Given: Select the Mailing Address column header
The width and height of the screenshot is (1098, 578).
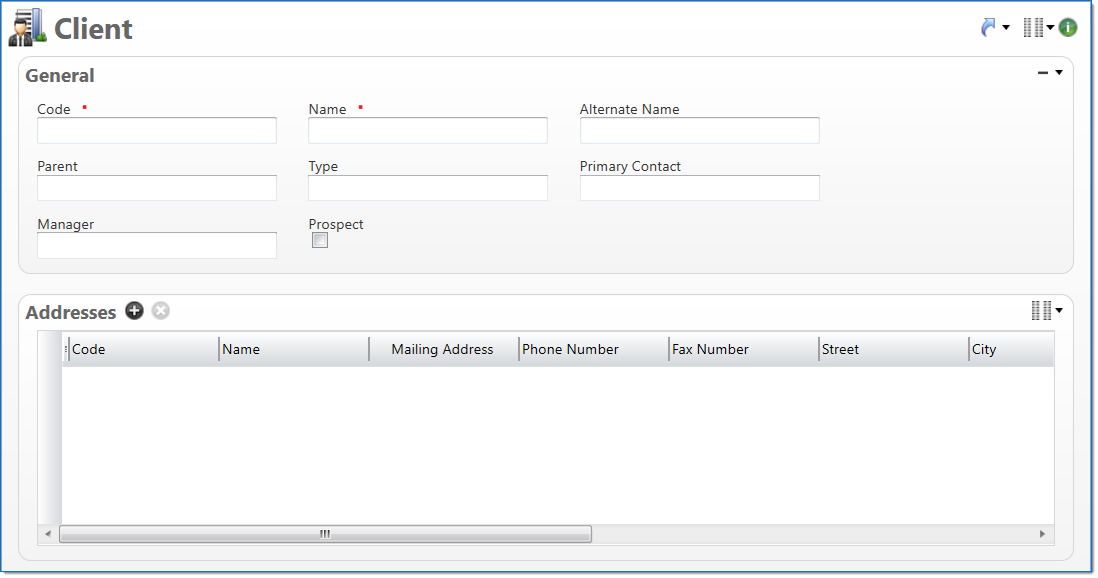Looking at the screenshot, I should [442, 349].
